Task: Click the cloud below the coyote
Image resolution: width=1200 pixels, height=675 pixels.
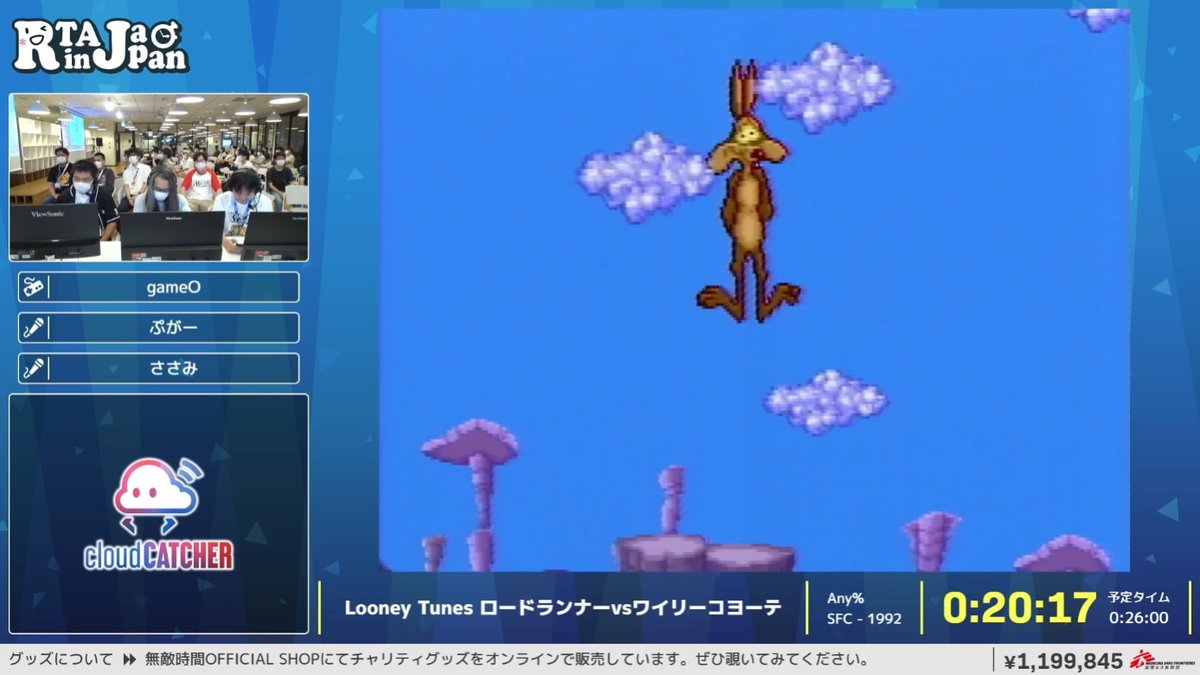Action: (826, 400)
